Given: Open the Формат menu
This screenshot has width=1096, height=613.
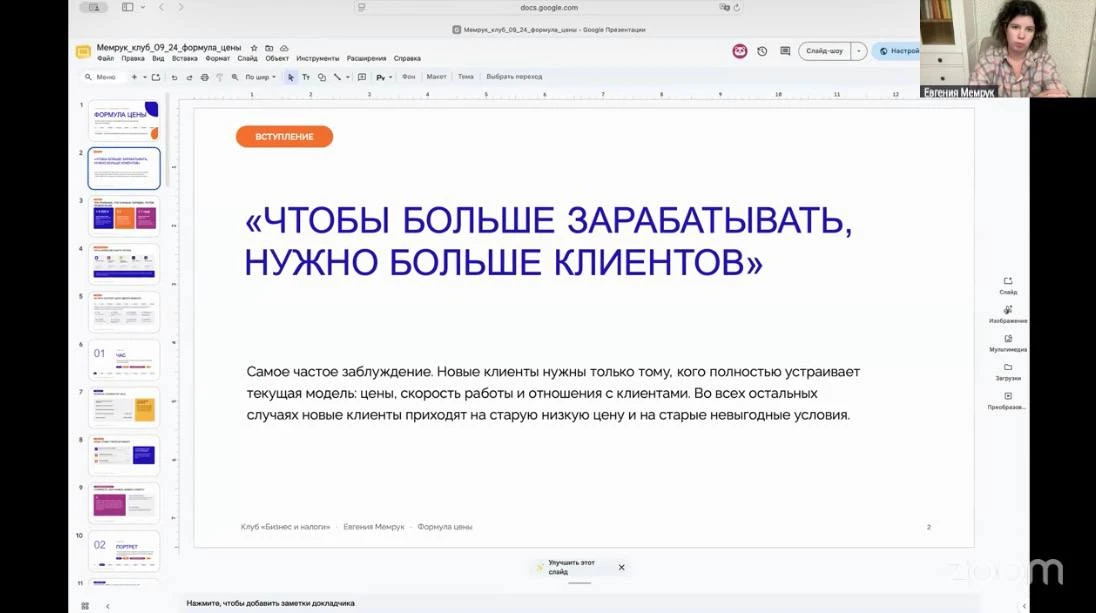Looking at the screenshot, I should [x=217, y=59].
